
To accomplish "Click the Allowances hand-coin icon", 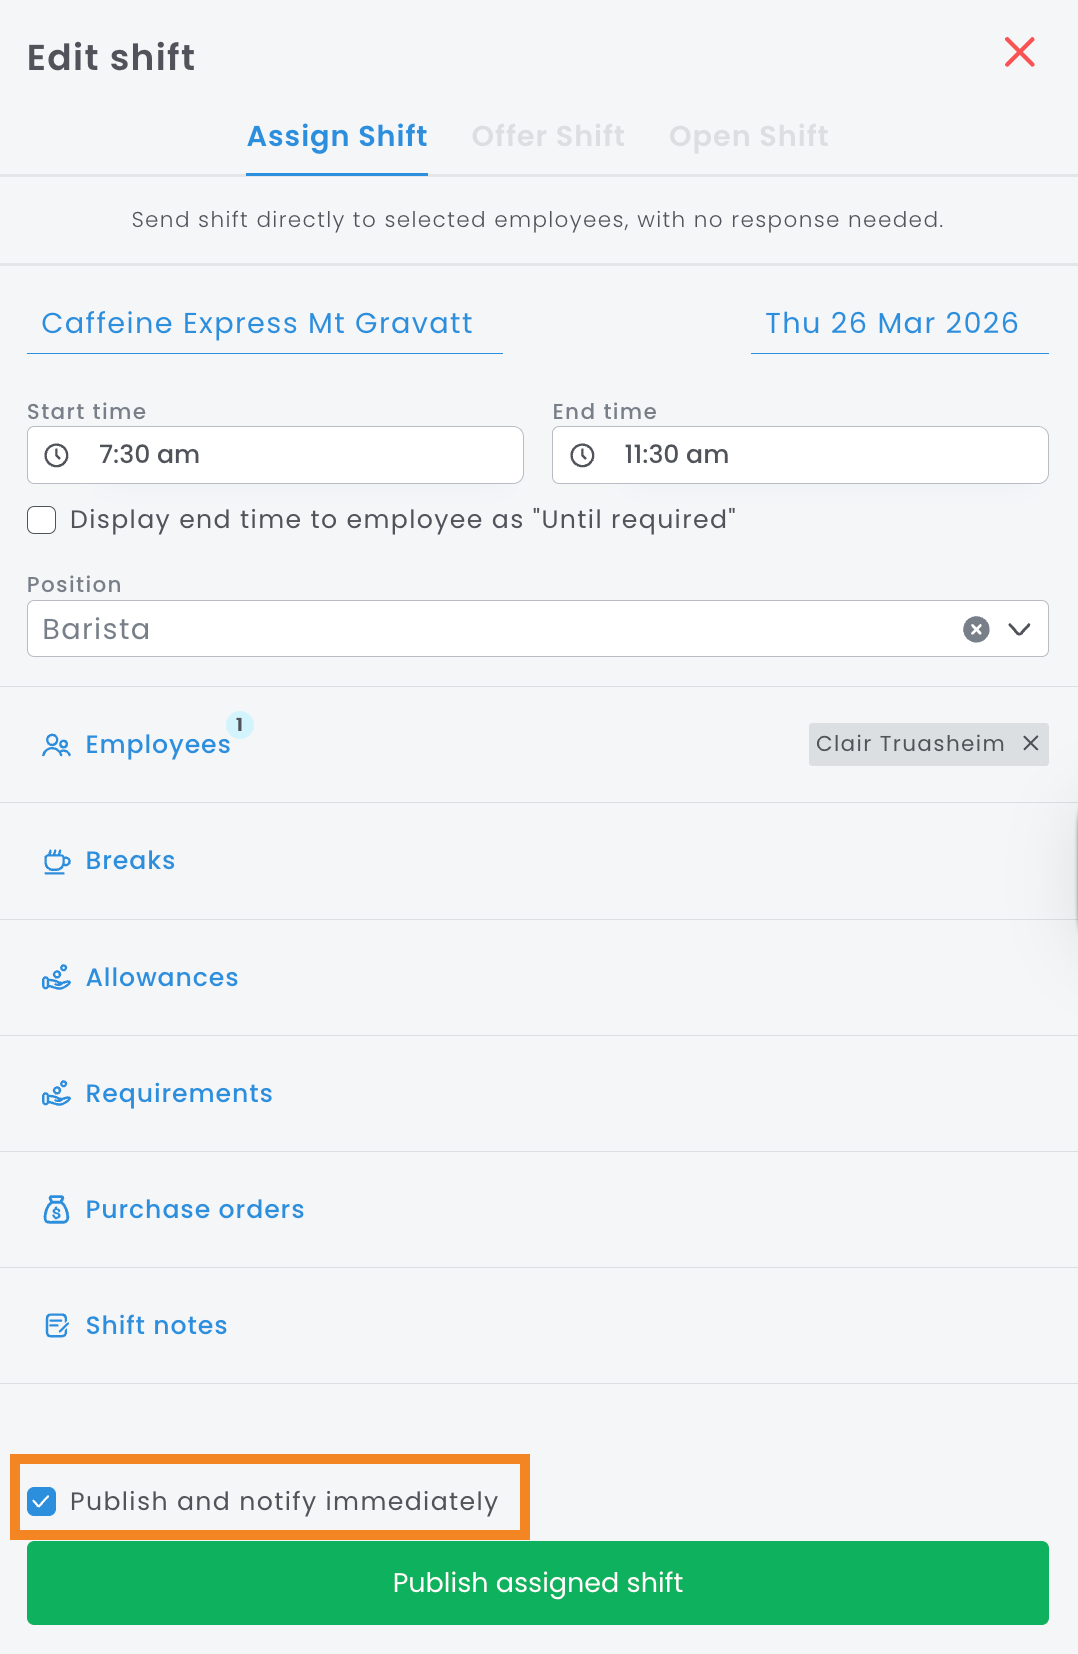I will pyautogui.click(x=56, y=978).
